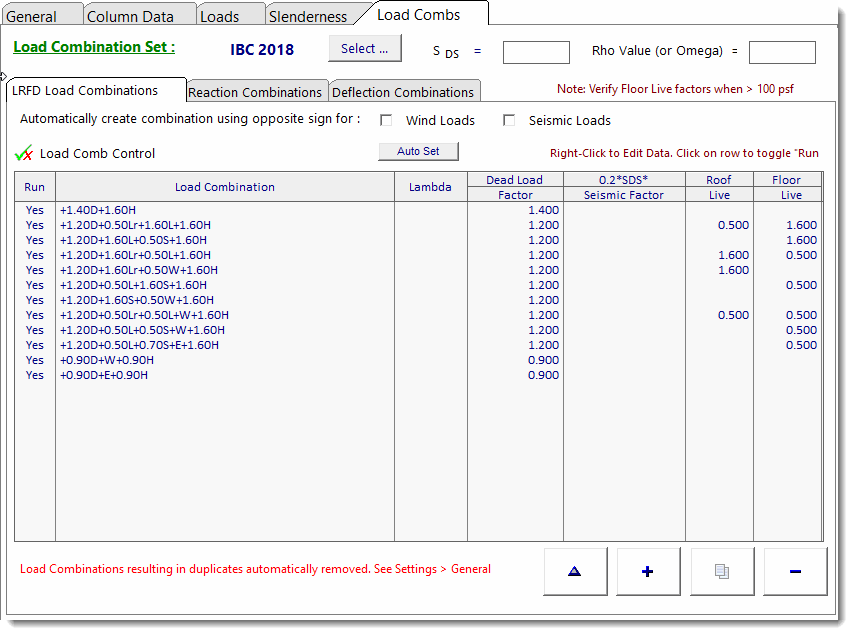Click the move up triangle button
This screenshot has width=853, height=635.
pos(574,571)
